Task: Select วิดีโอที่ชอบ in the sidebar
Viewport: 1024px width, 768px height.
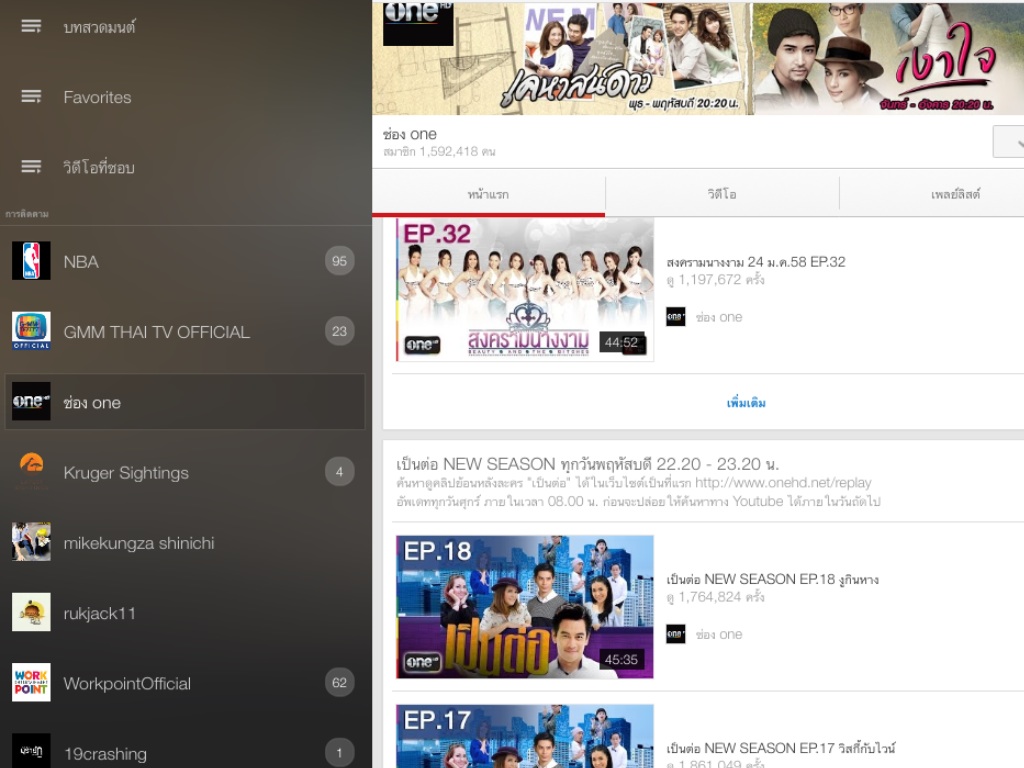Action: coord(99,167)
